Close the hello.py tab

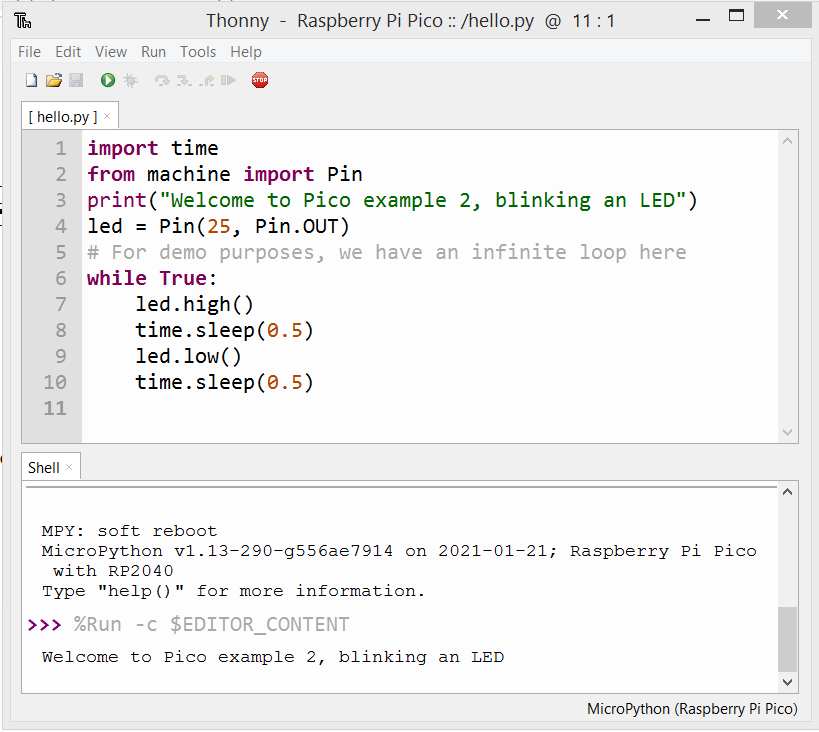coord(107,116)
